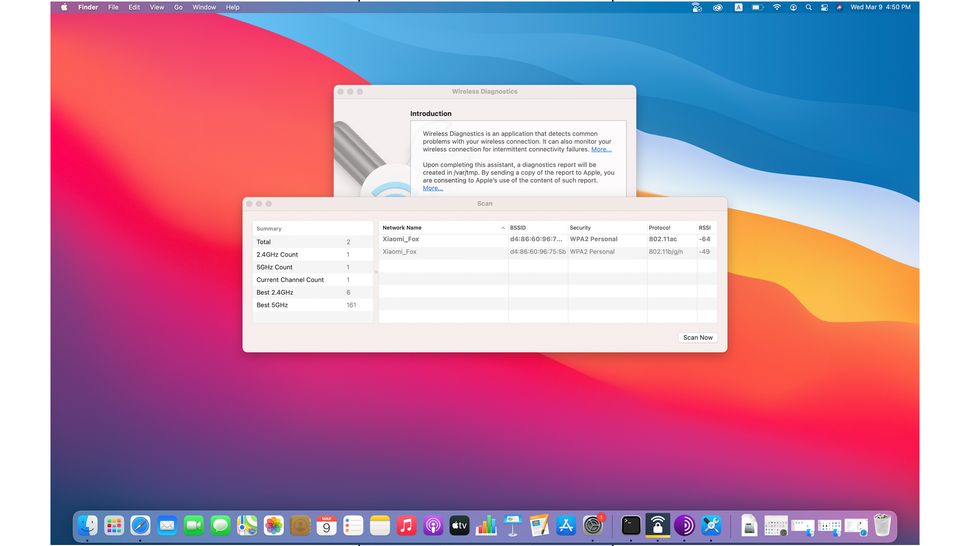Screen dimensions: 970x546
Task: Click BSSID d4:86:60:96:75:5b cell
Action: tap(538, 252)
